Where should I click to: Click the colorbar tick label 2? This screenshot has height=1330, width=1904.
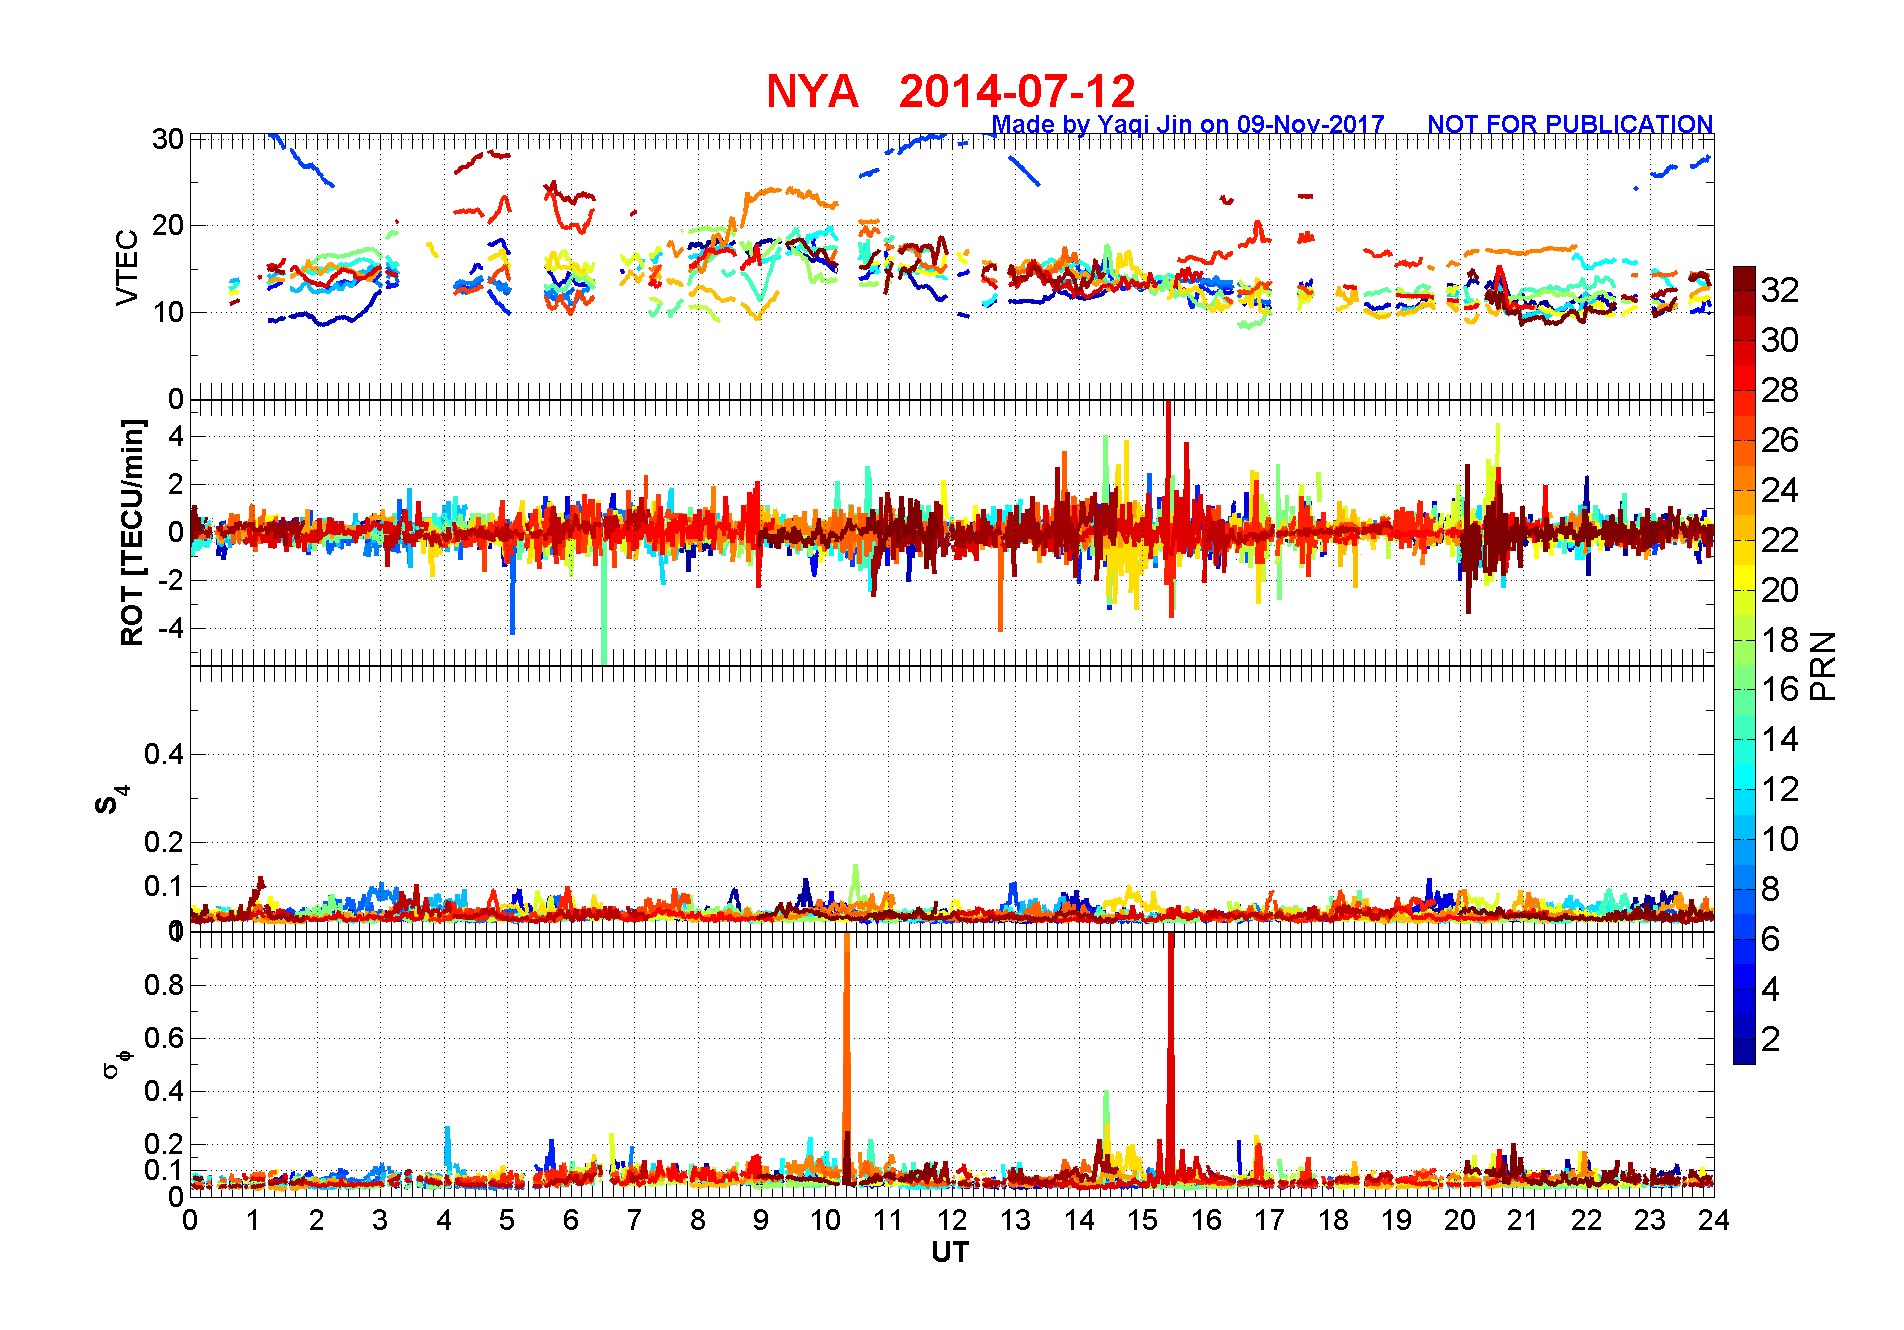(x=1771, y=1039)
